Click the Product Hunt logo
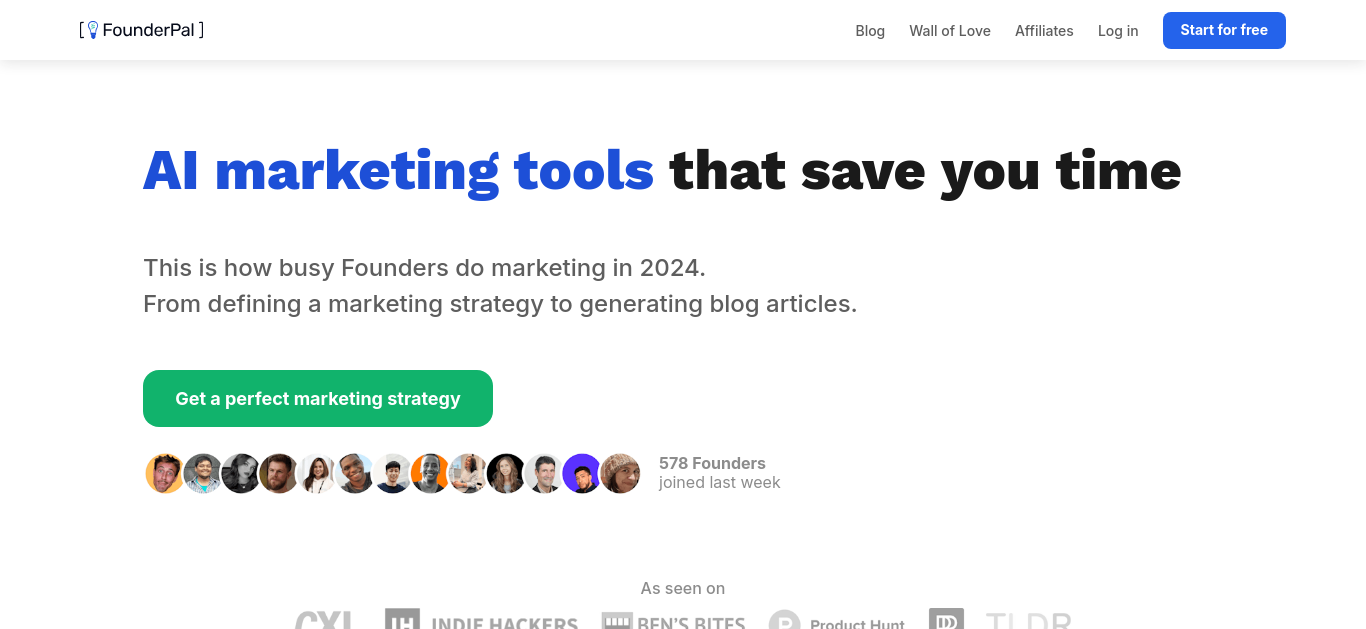1366x629 pixels. coord(837,620)
